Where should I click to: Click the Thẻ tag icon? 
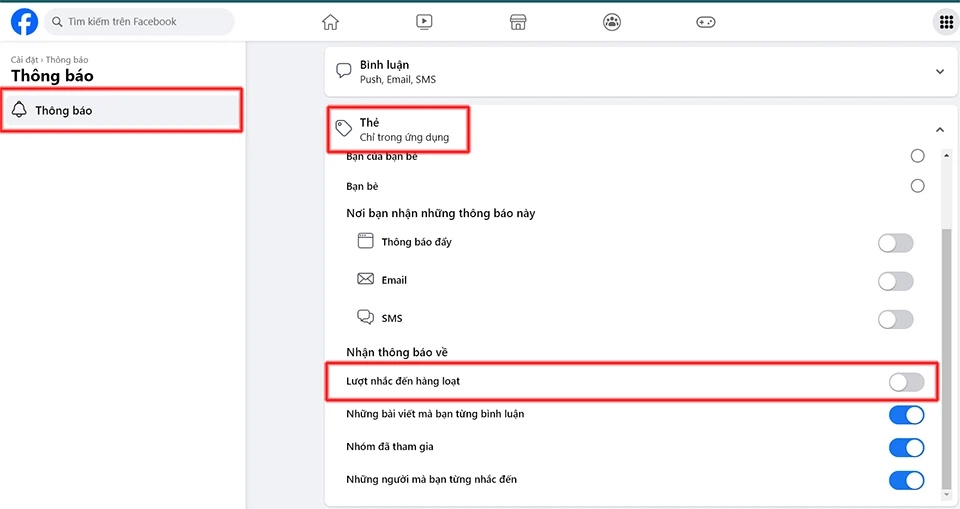[x=343, y=128]
